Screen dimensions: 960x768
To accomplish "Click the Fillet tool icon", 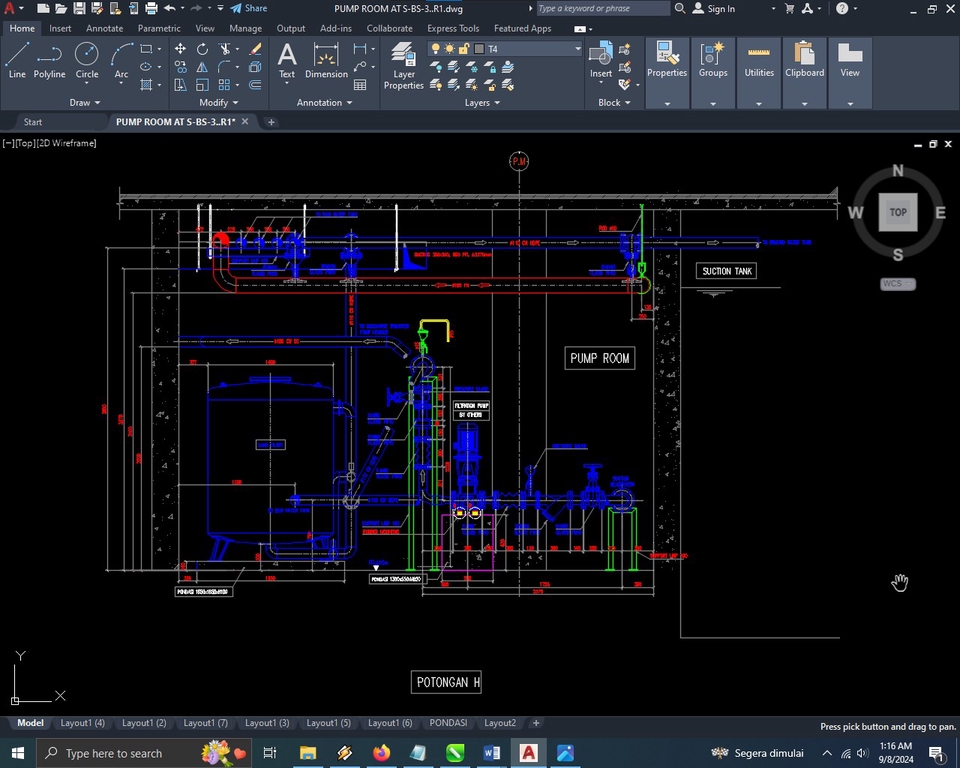I will click(225, 67).
